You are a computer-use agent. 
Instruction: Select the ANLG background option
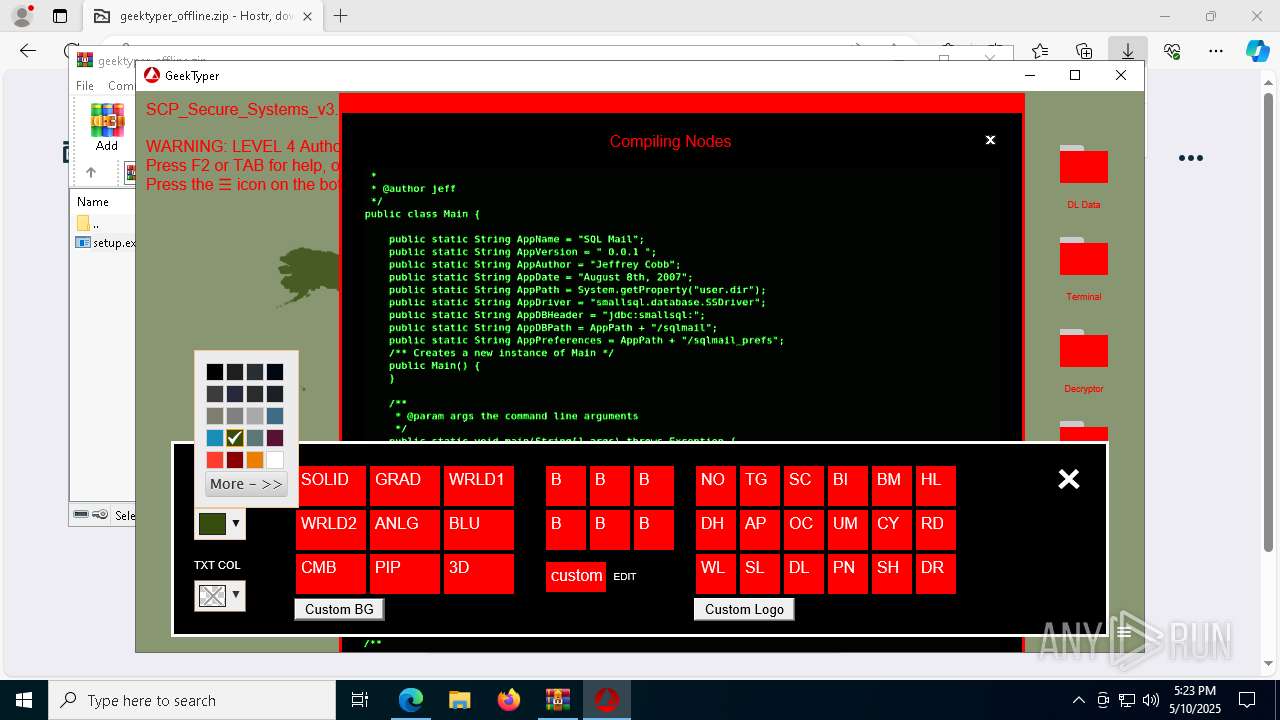[x=405, y=530]
